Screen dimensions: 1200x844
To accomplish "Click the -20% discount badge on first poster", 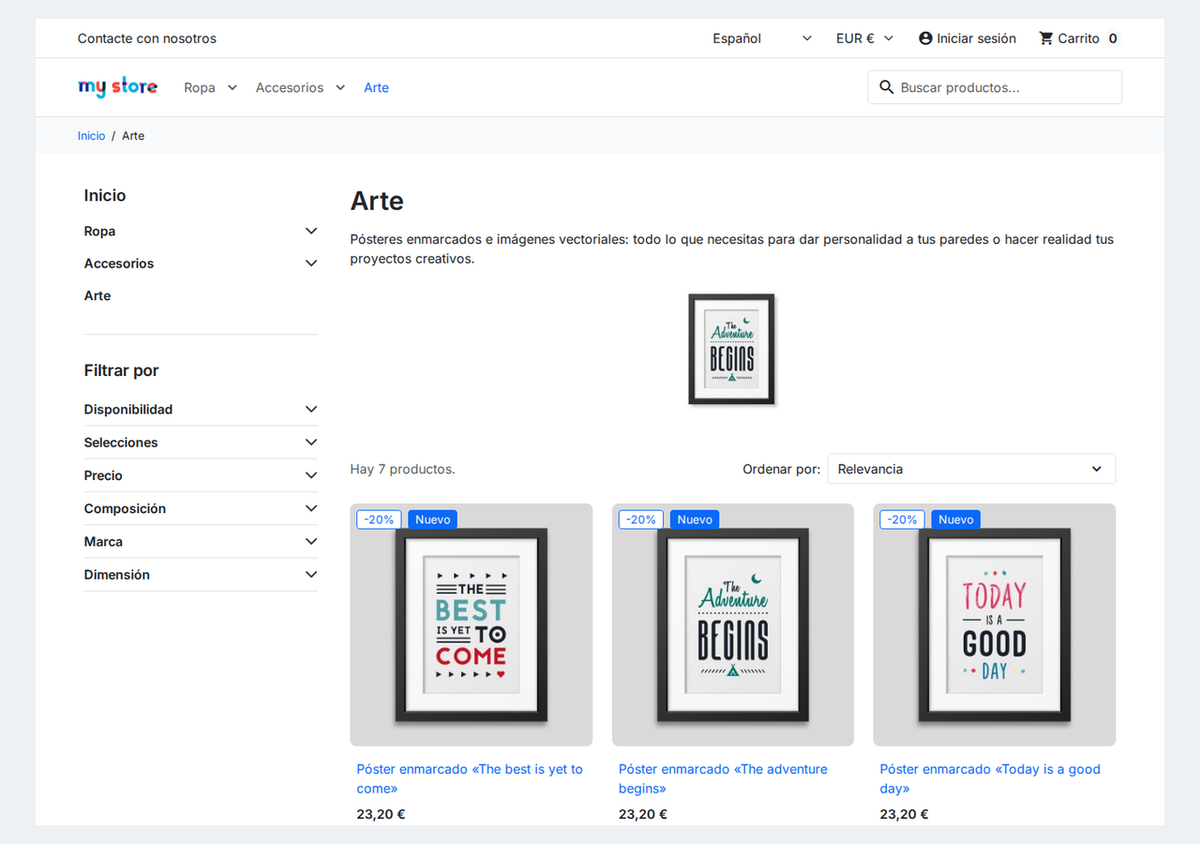I will tap(379, 520).
